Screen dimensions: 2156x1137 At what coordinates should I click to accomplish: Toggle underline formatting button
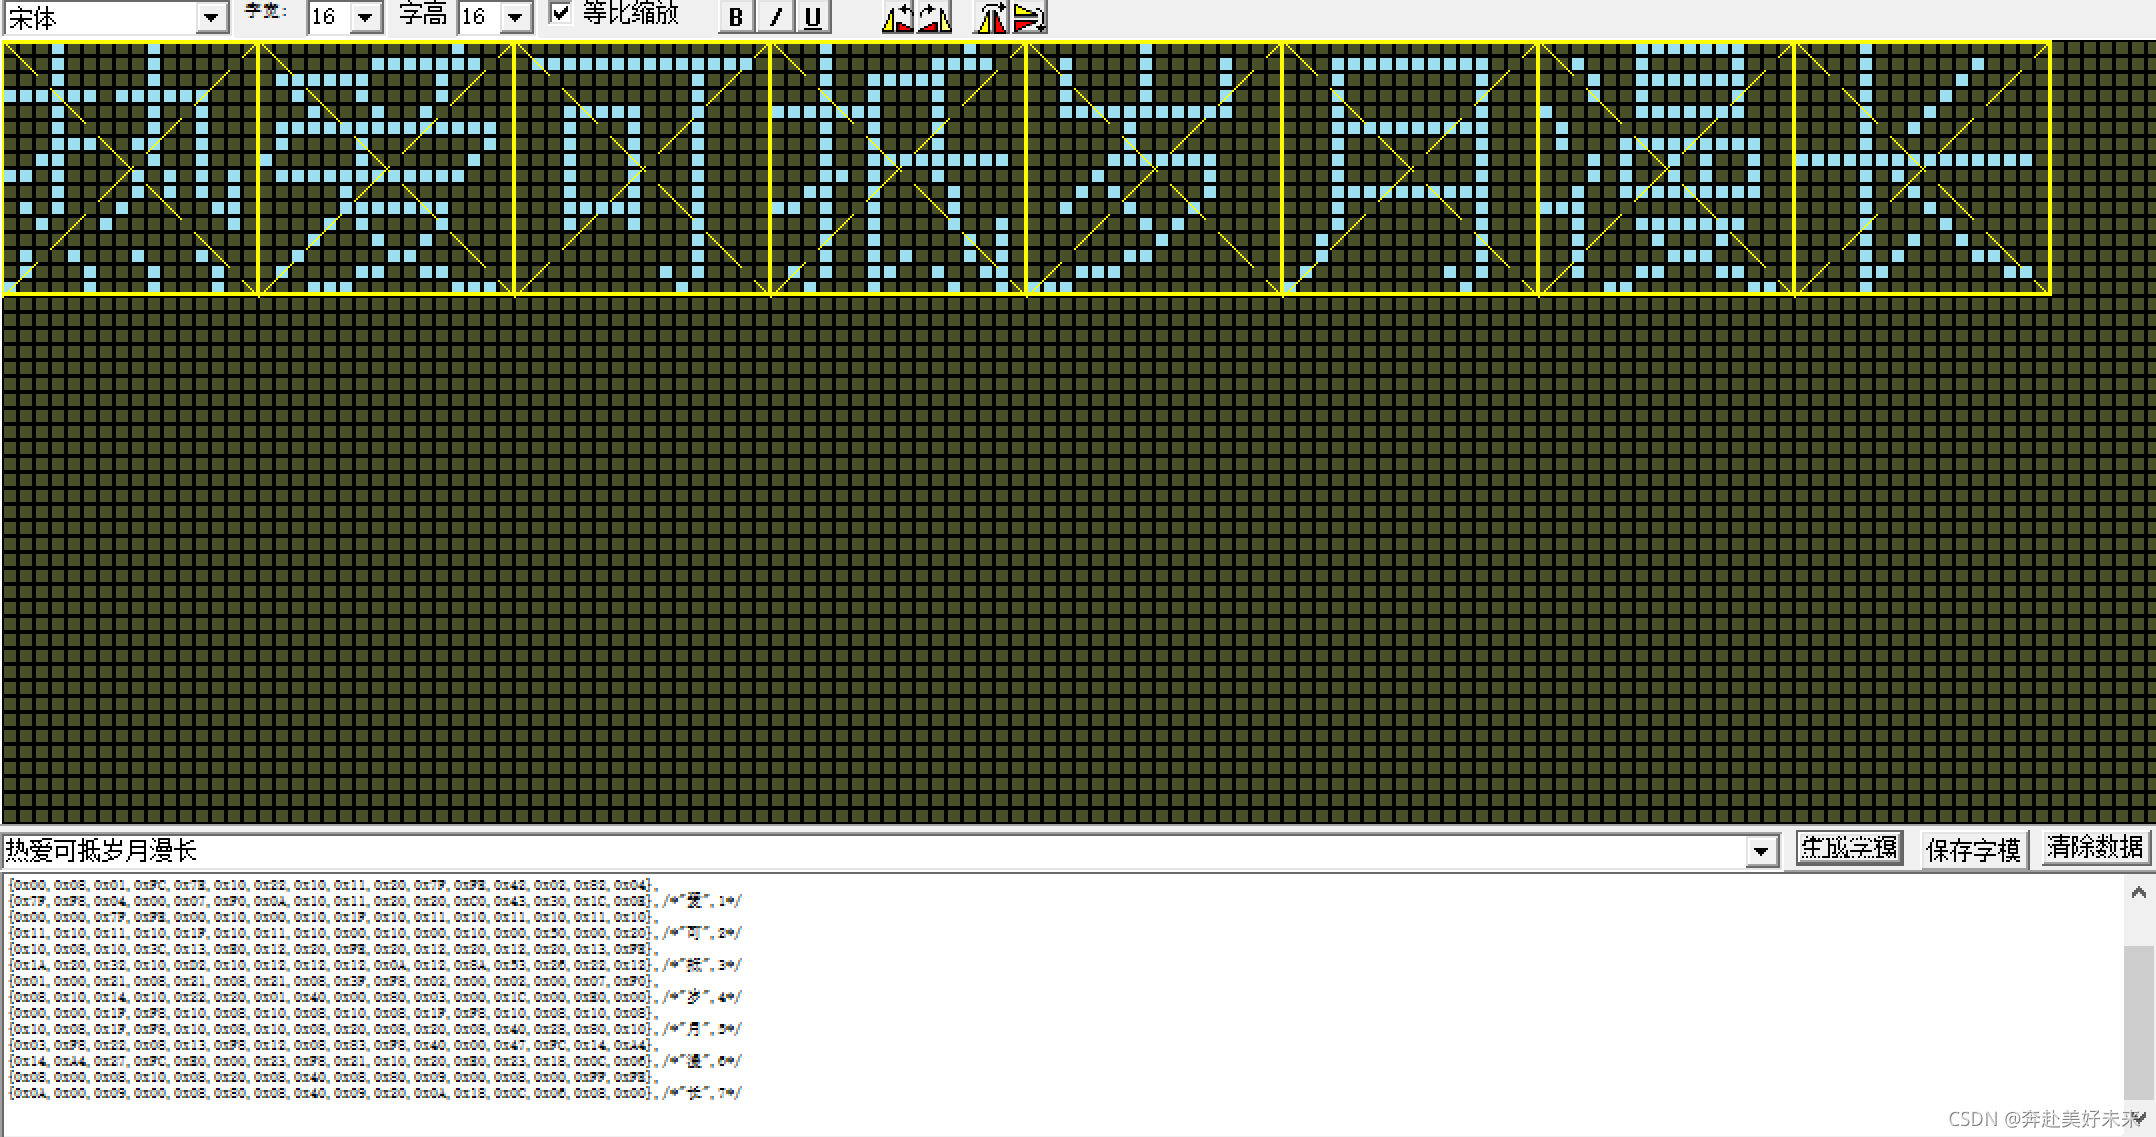click(812, 17)
